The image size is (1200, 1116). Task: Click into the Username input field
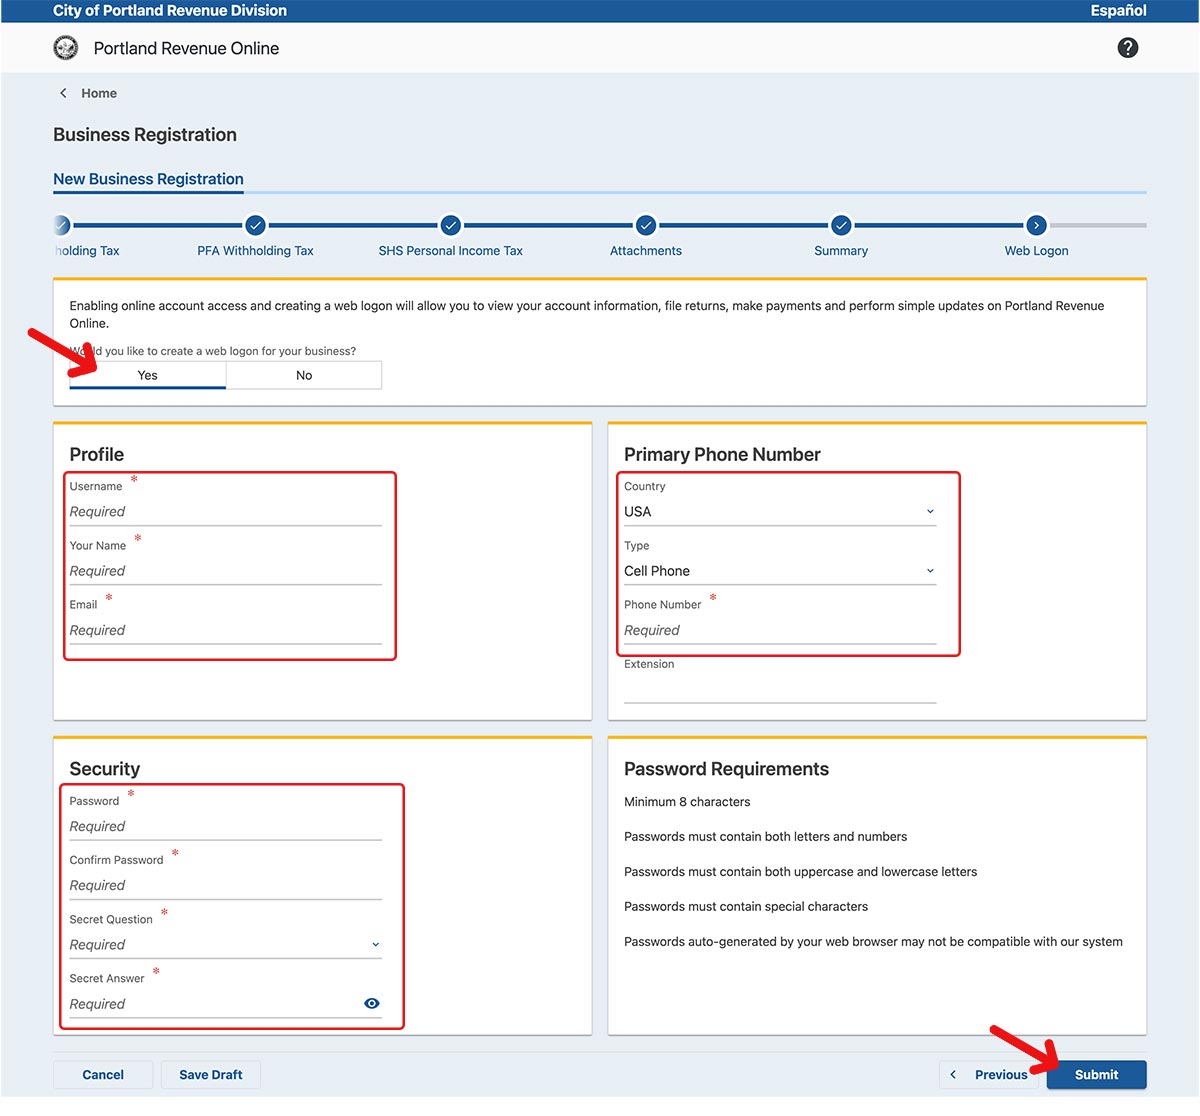point(225,512)
